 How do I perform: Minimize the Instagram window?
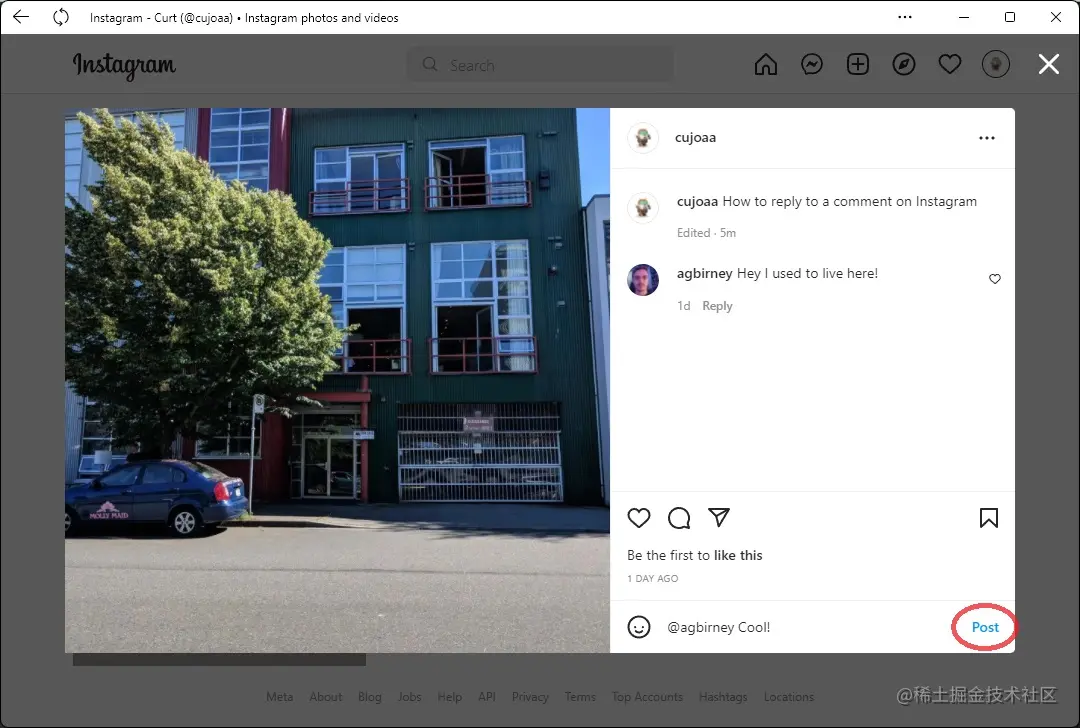[964, 17]
